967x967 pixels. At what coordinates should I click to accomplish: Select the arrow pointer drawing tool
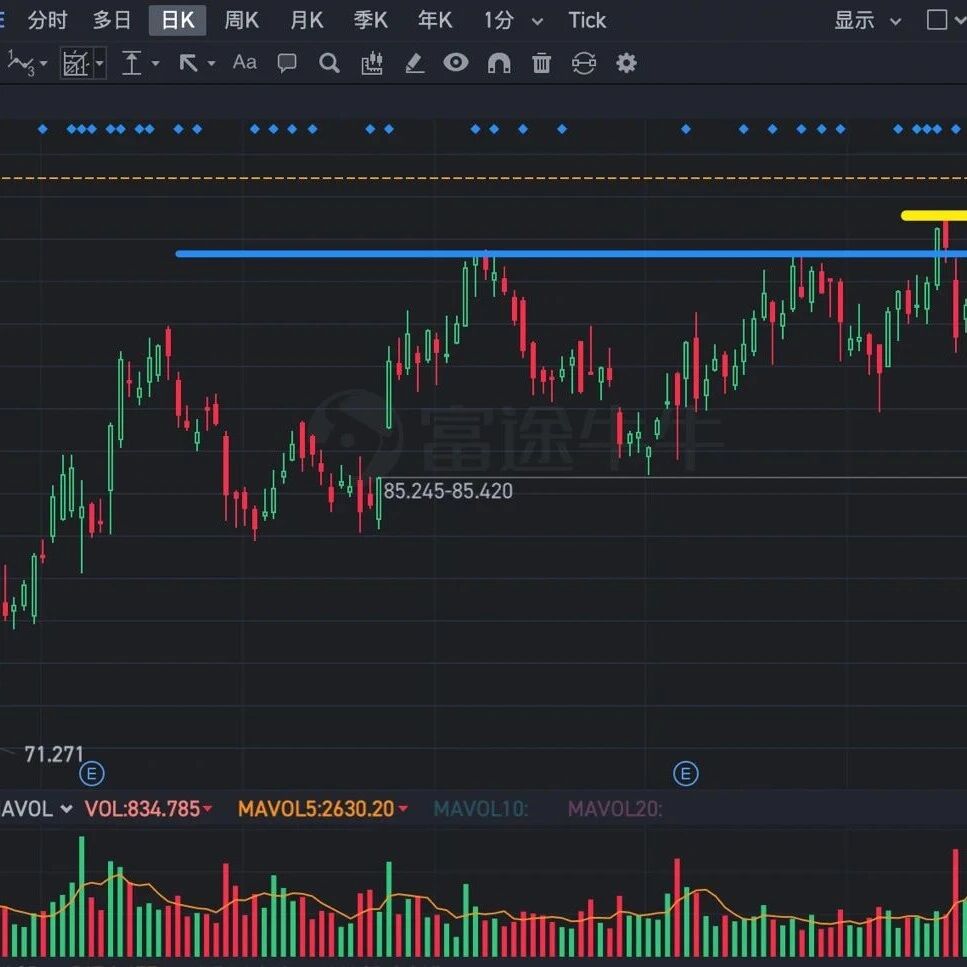[x=188, y=63]
